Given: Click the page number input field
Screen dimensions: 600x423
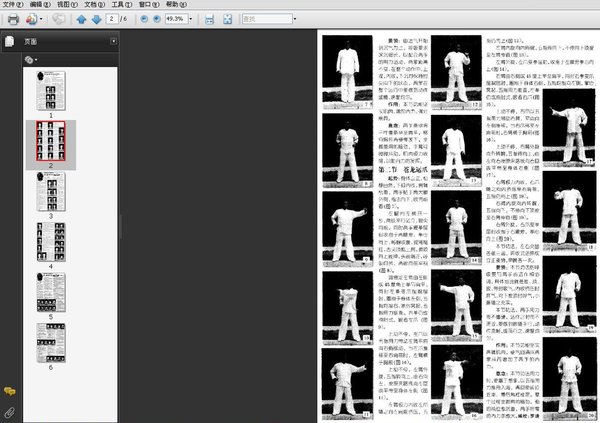Looking at the screenshot, I should point(112,19).
